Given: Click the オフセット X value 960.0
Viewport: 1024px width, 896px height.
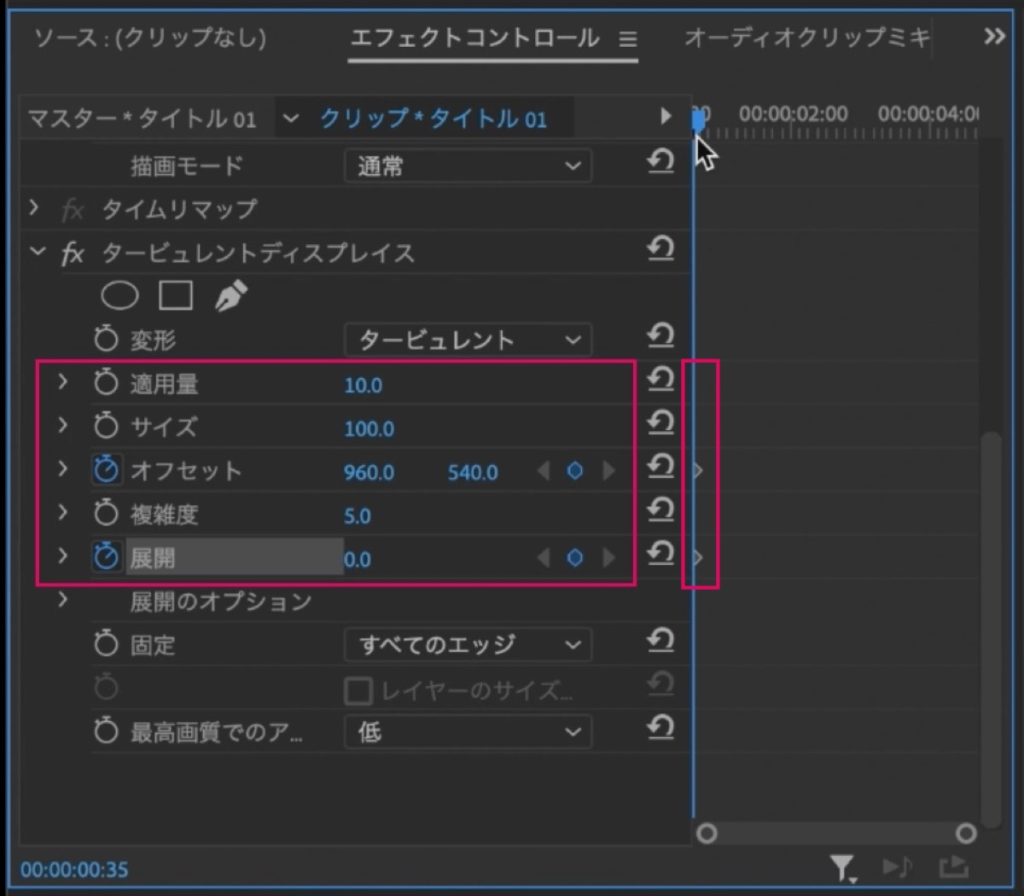Looking at the screenshot, I should point(369,472).
